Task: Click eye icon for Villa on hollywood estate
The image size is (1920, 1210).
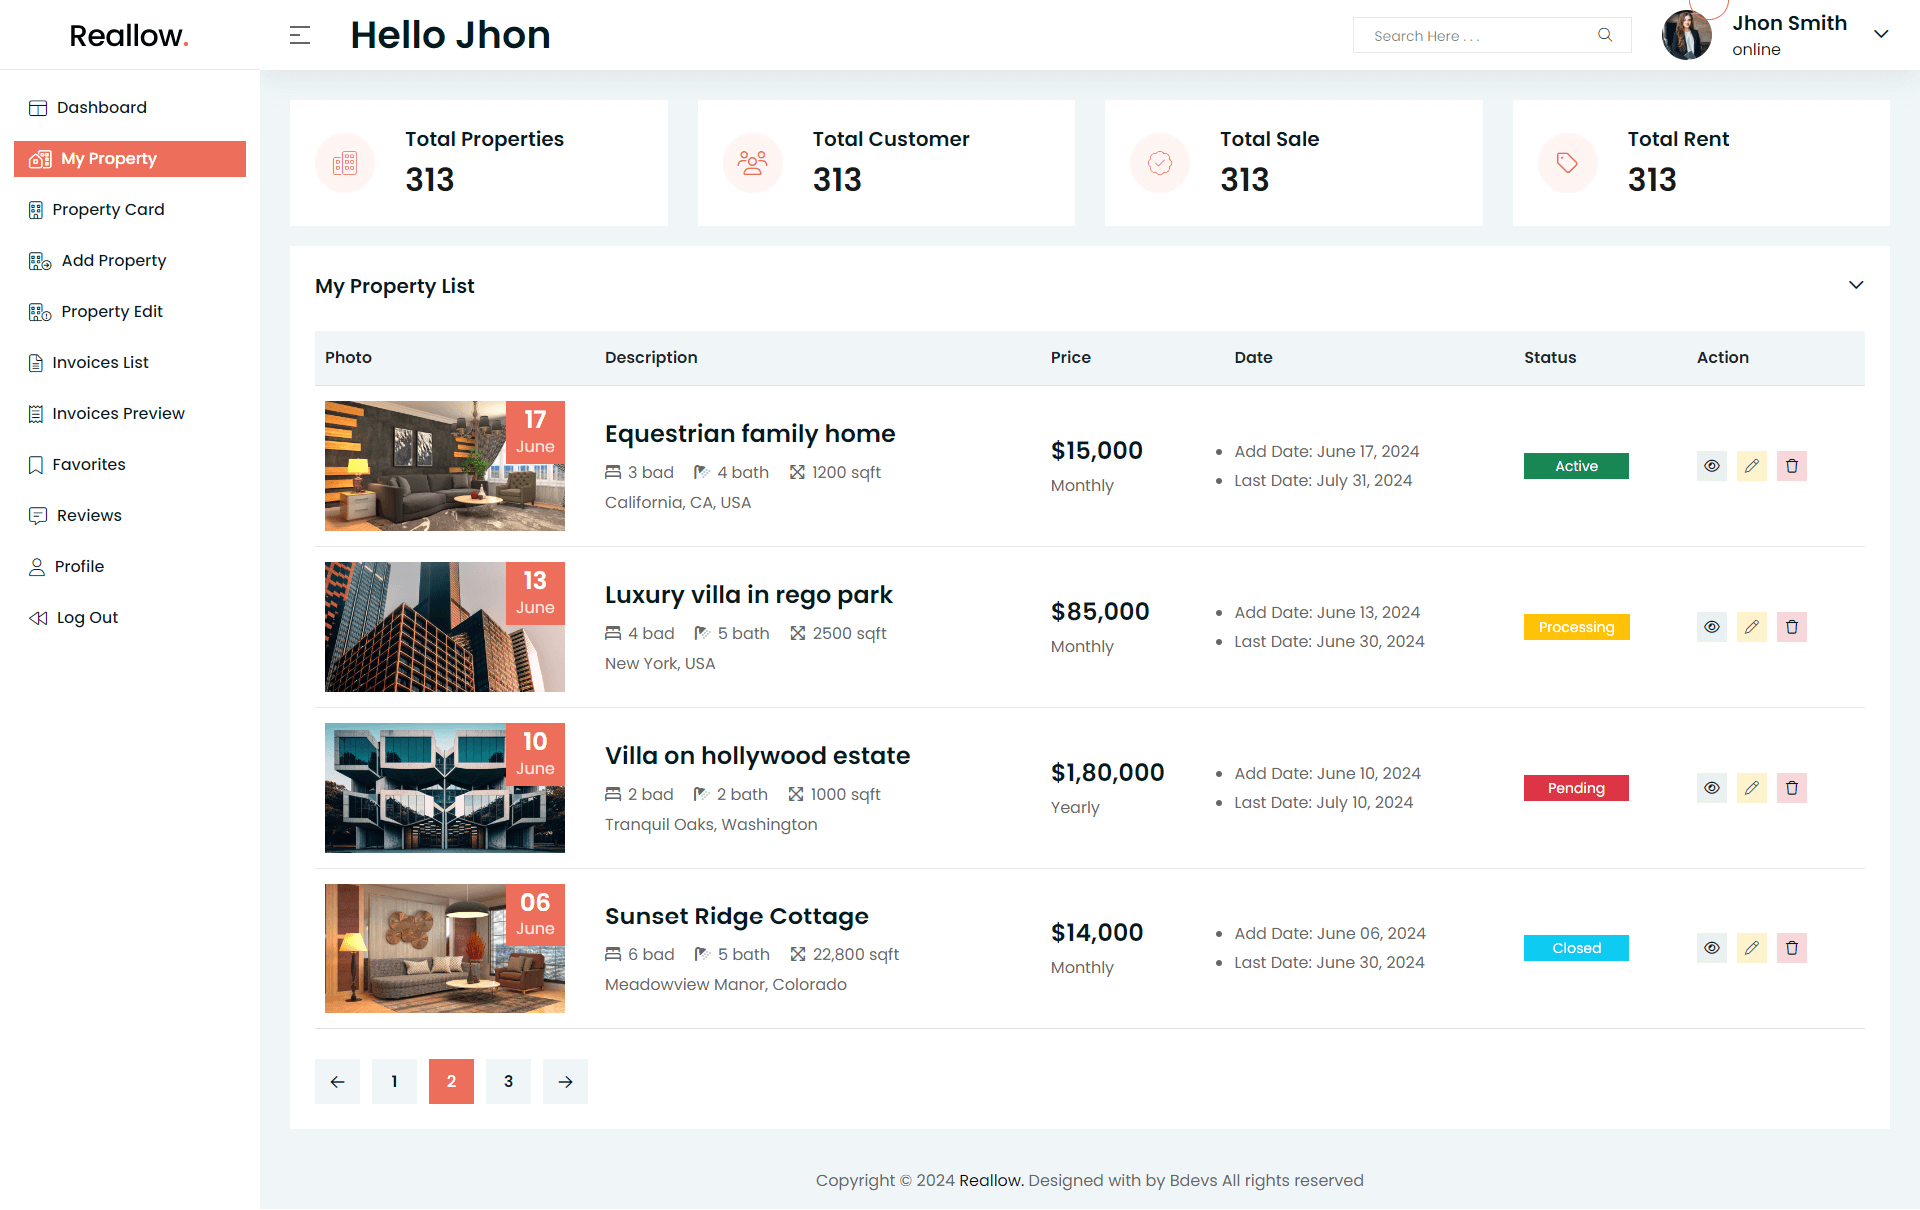Action: (1711, 788)
